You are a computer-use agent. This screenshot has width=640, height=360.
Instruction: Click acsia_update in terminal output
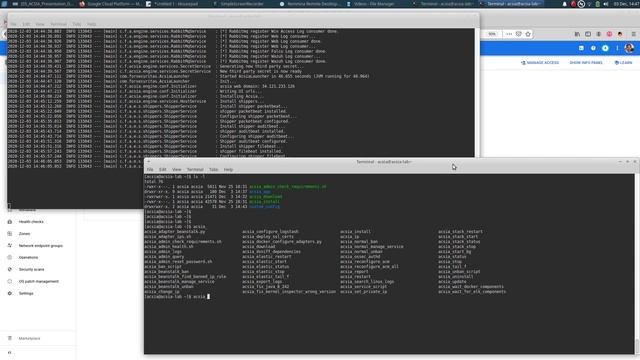pos(452,282)
